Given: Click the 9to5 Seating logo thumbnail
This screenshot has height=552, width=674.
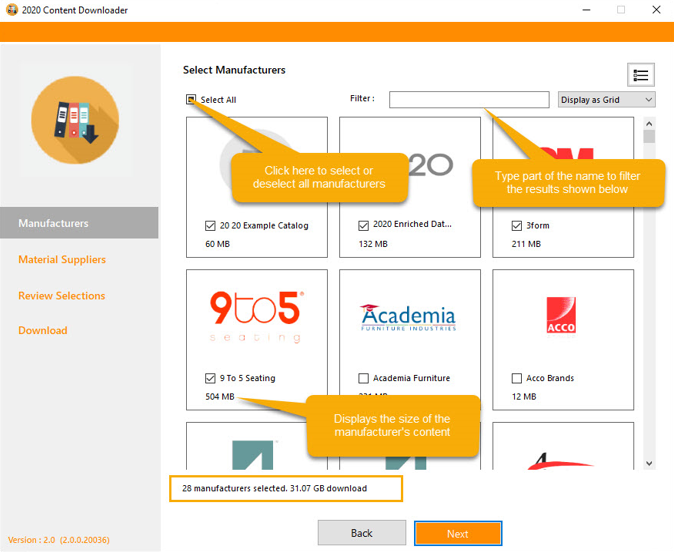Looking at the screenshot, I should point(257,317).
